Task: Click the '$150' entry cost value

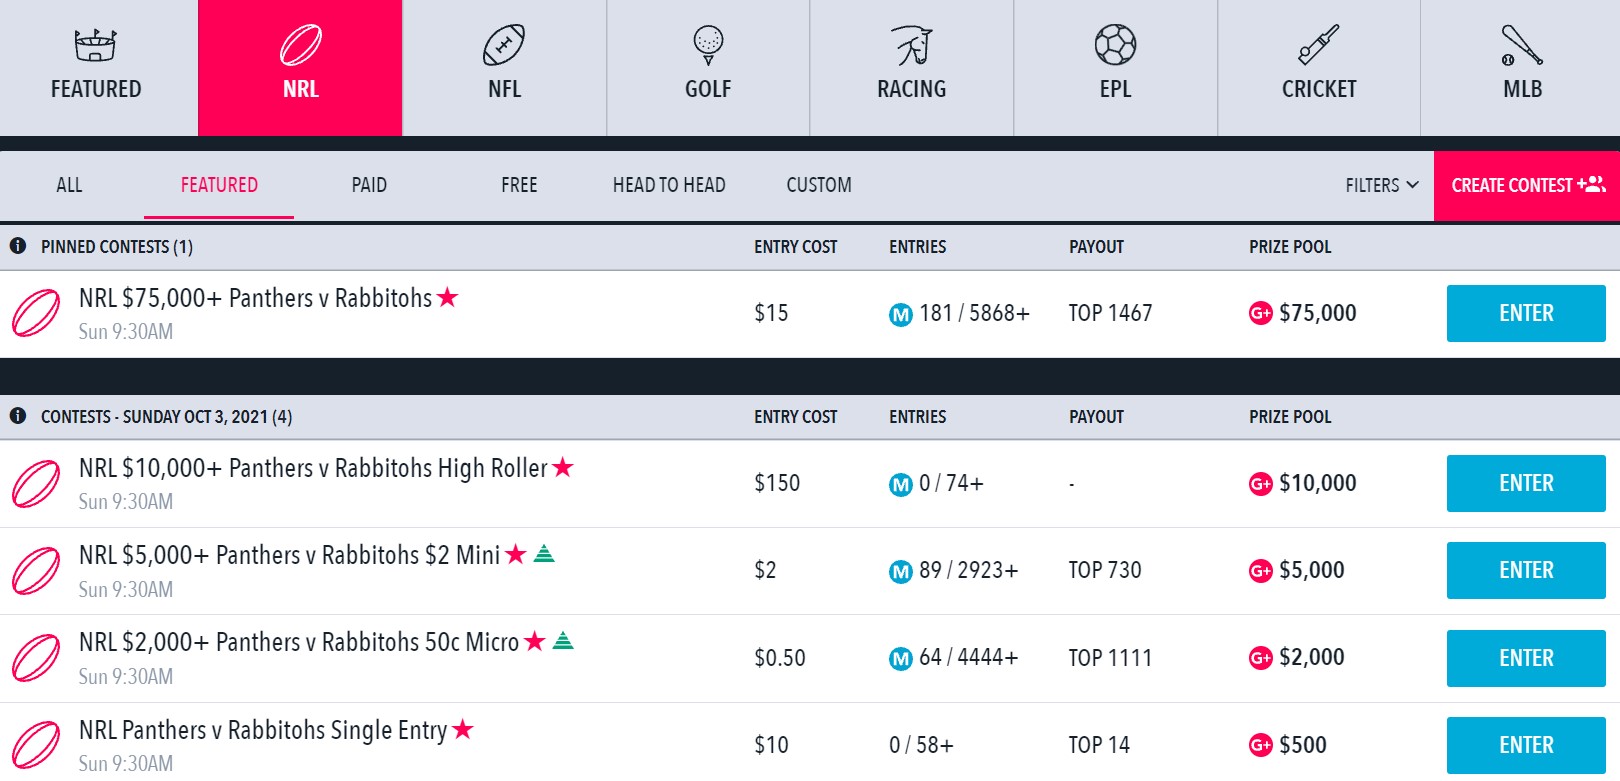Action: click(777, 483)
